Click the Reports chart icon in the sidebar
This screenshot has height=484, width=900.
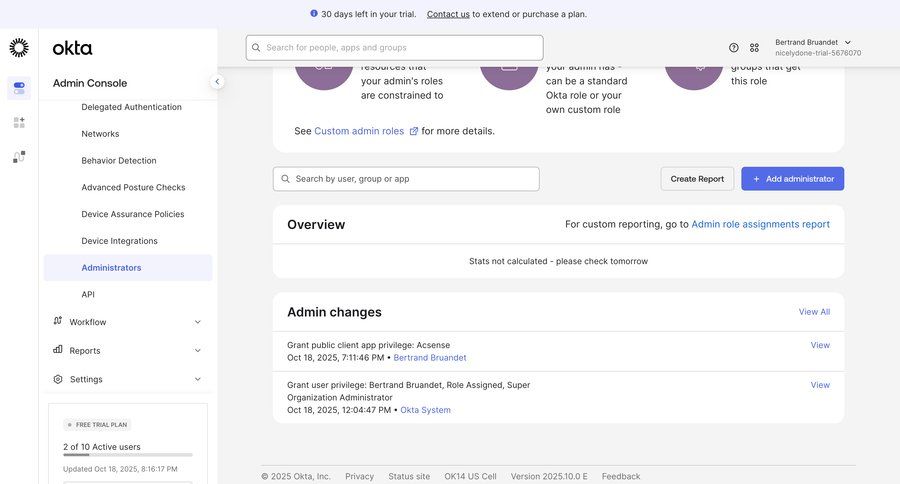click(57, 350)
